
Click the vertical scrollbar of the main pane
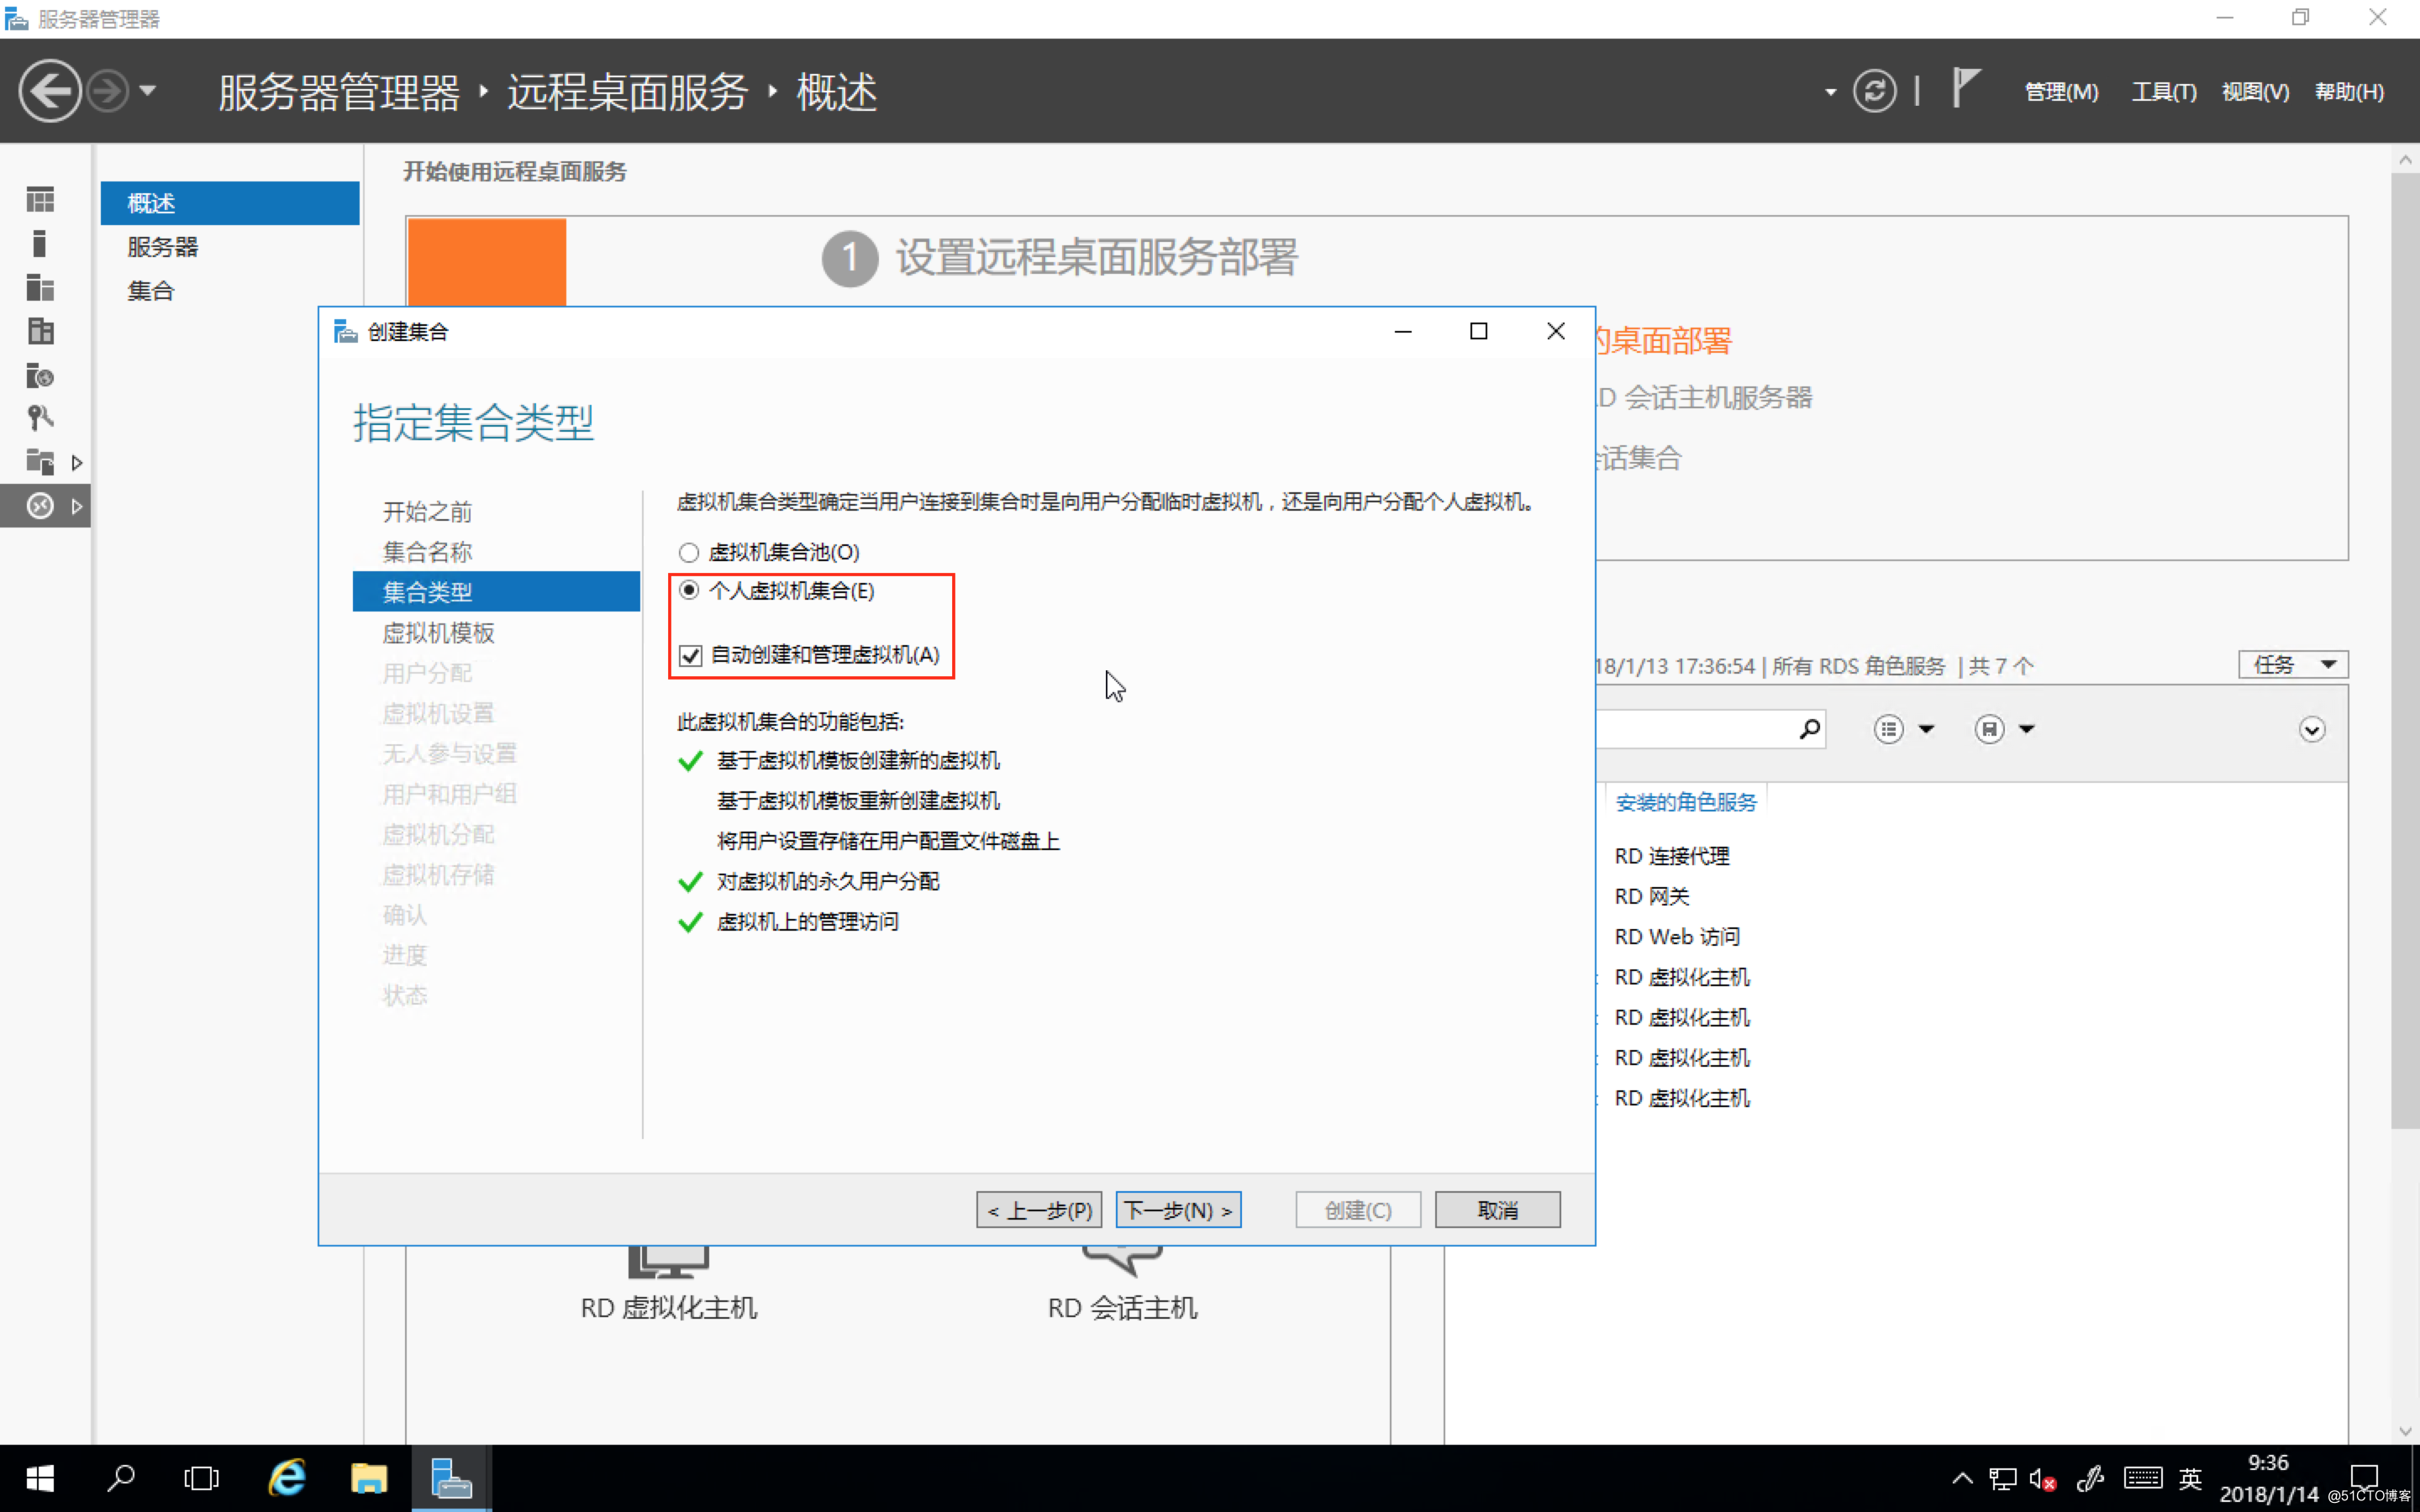[2404, 650]
